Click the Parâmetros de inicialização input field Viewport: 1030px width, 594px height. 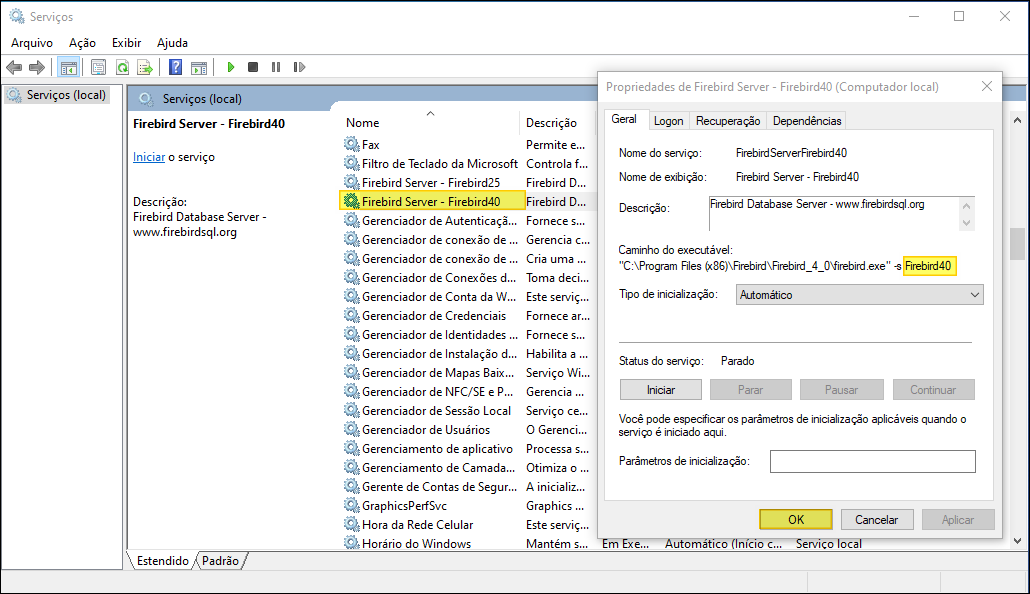(x=872, y=461)
